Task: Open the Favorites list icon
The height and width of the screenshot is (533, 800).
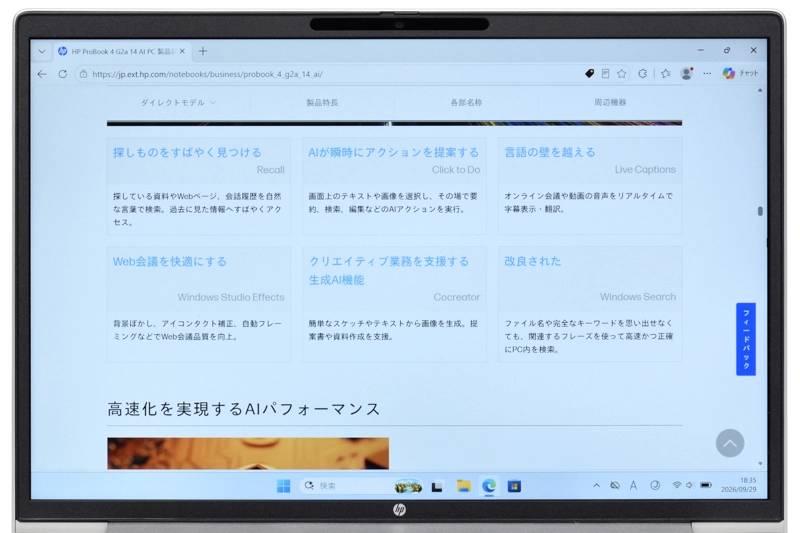Action: (666, 74)
